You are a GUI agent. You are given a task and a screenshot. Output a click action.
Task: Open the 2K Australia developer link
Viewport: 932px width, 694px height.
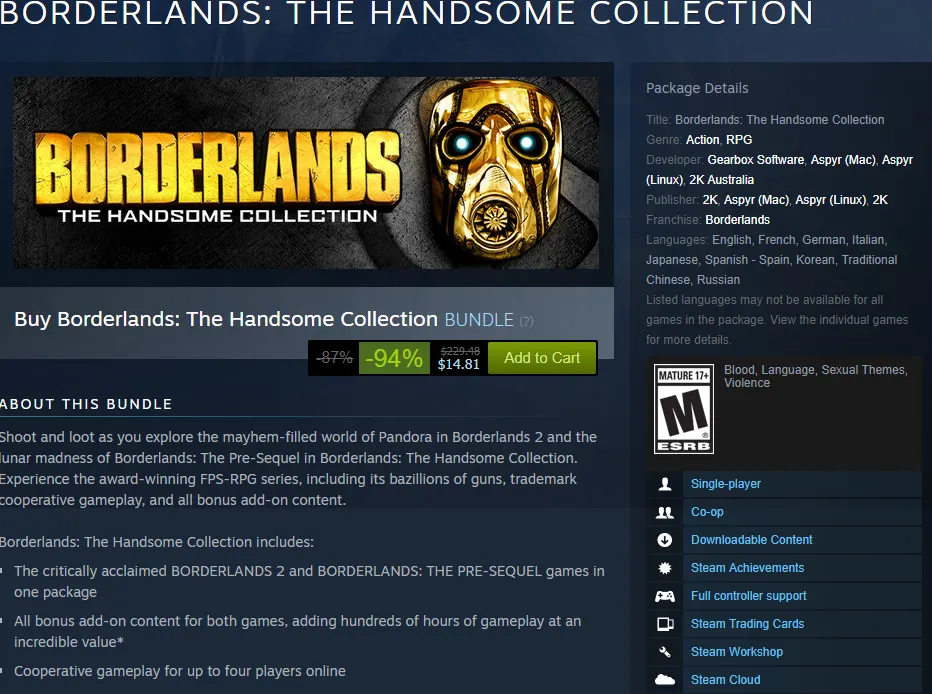(x=722, y=179)
